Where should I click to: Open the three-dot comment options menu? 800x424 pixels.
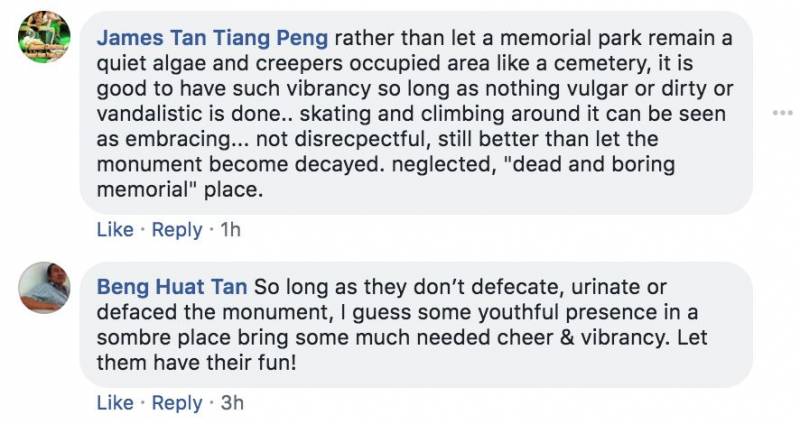tap(782, 113)
